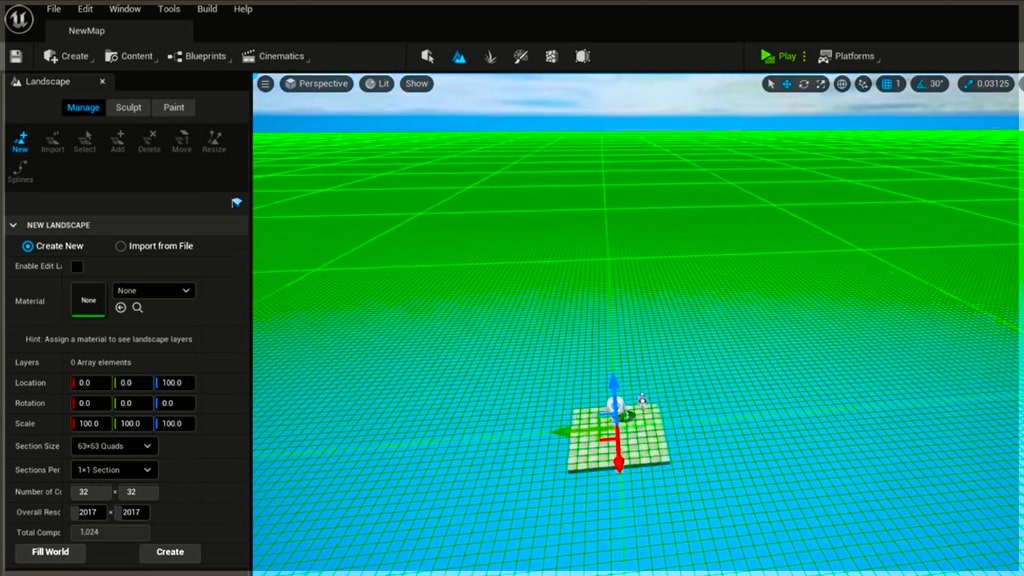Switch to the Sculpt tab

[x=129, y=108]
